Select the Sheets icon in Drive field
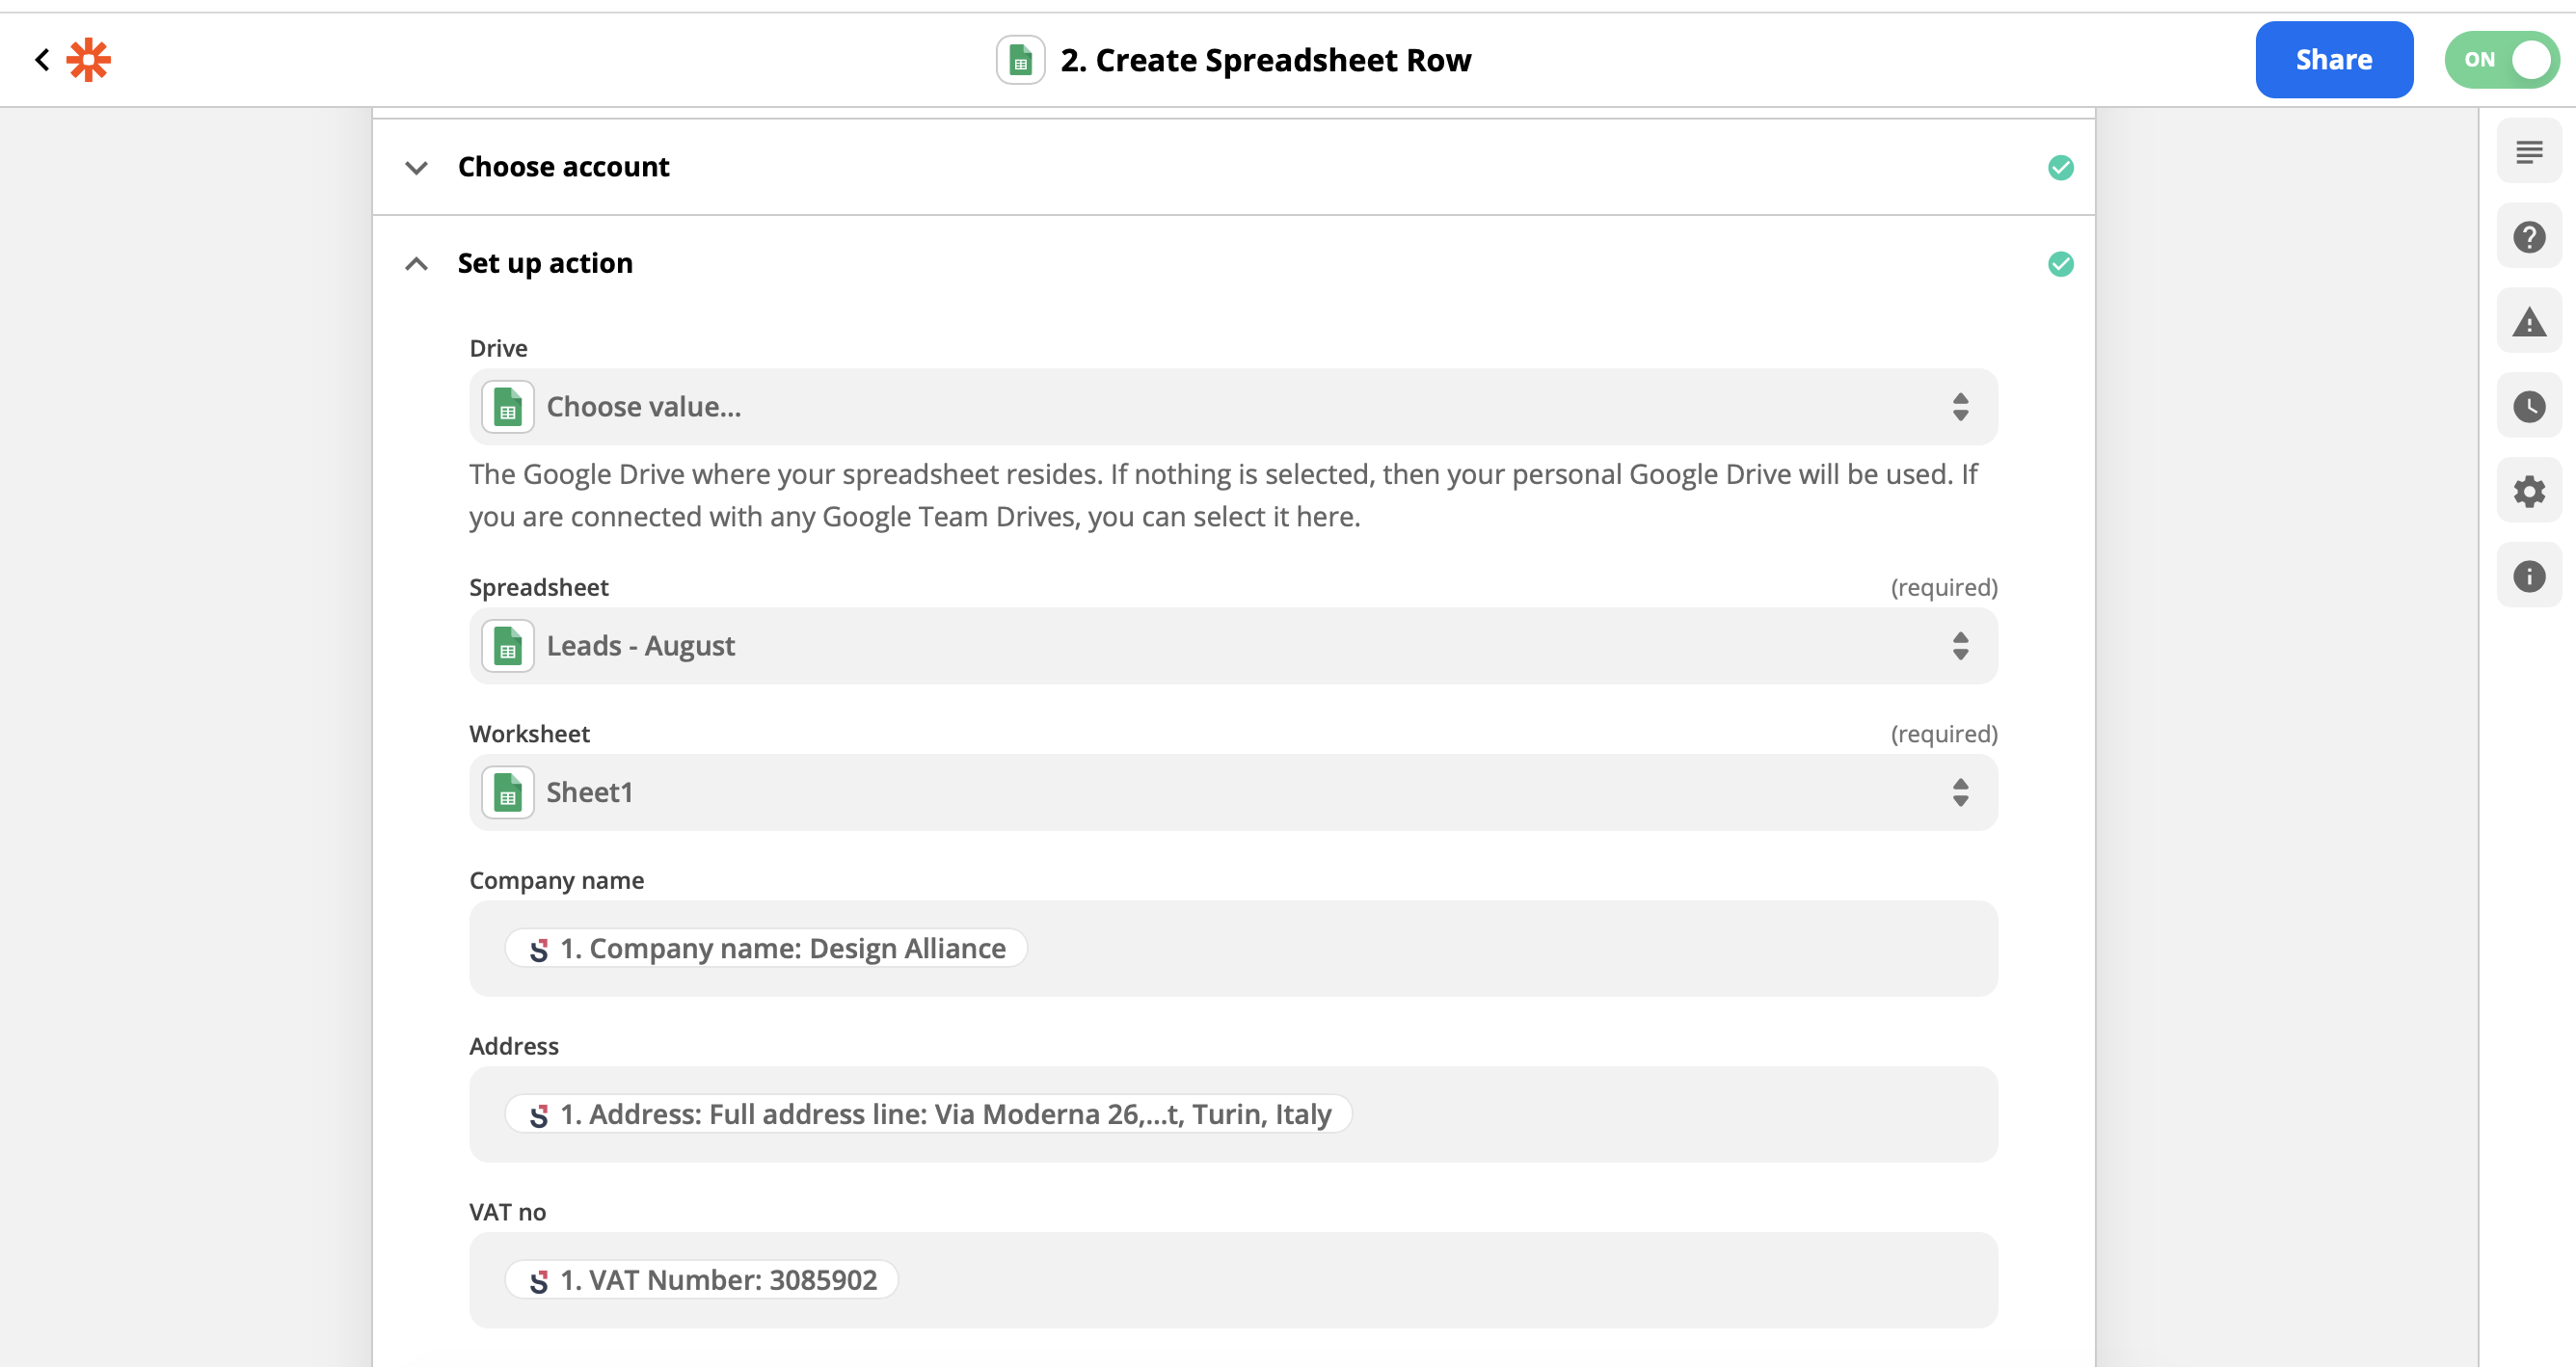 [x=508, y=407]
